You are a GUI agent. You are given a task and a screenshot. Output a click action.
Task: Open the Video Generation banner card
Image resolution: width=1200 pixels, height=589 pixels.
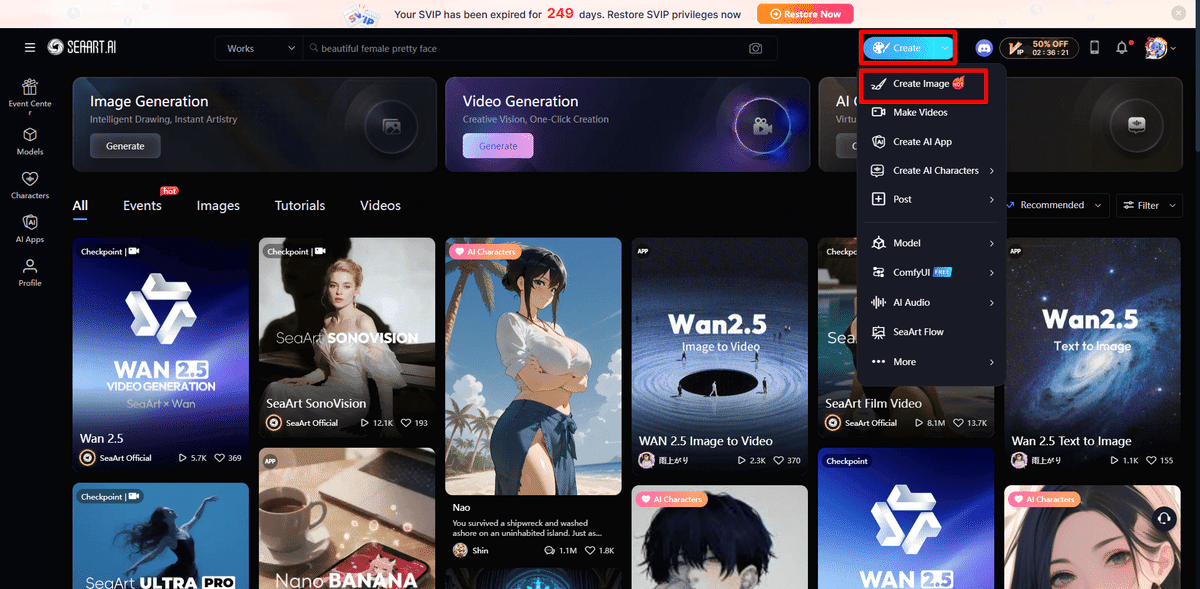(626, 124)
